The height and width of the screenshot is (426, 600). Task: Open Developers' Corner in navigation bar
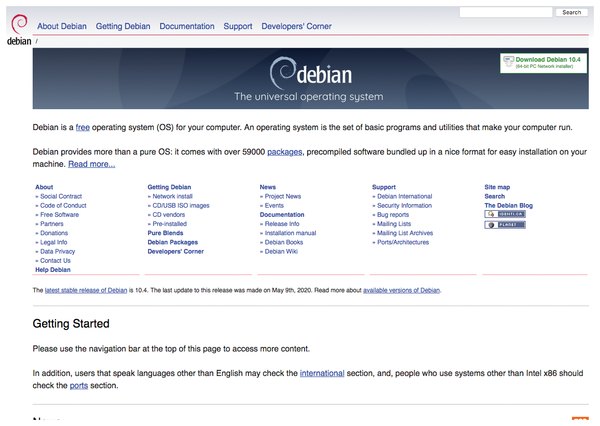[296, 26]
